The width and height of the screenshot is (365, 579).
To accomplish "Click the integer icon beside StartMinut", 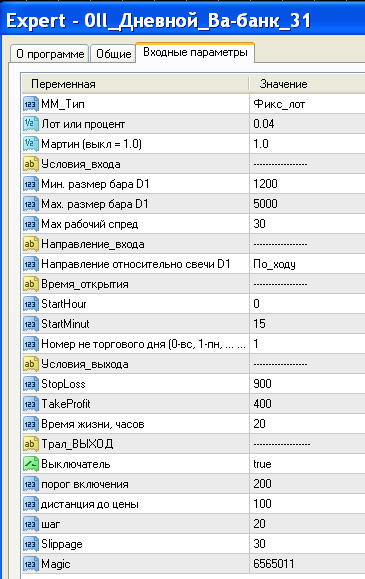I will [x=31, y=324].
